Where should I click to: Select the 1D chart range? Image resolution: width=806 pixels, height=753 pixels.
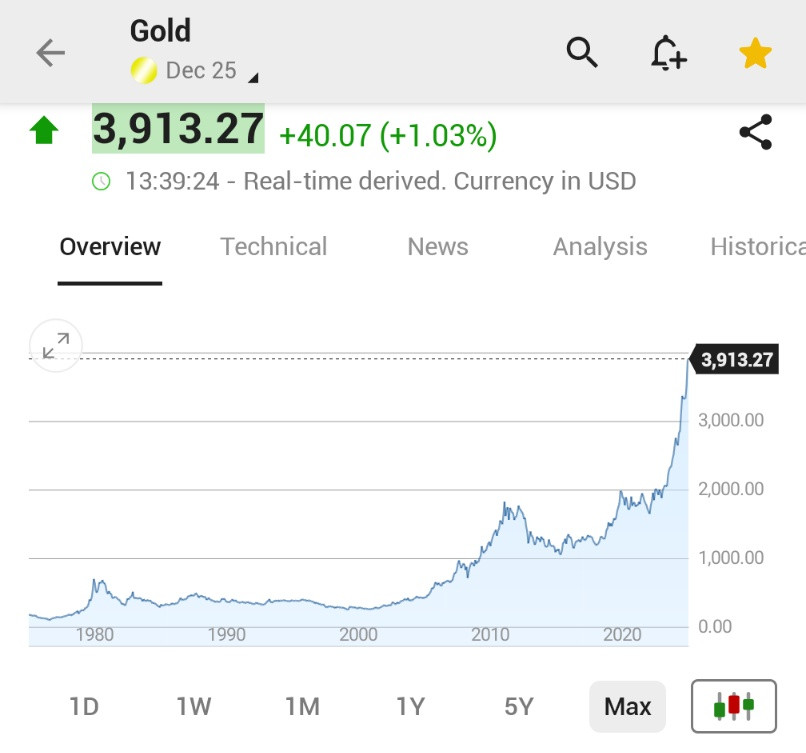point(84,707)
